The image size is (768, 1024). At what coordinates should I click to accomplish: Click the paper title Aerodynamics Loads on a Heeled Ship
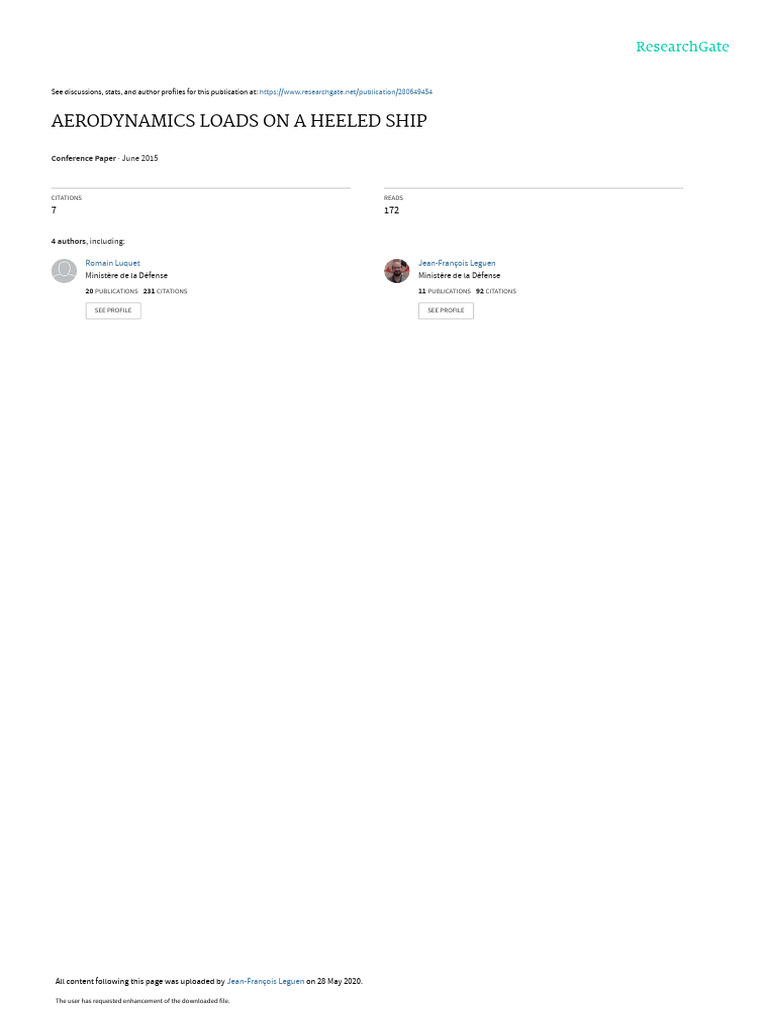(239, 121)
